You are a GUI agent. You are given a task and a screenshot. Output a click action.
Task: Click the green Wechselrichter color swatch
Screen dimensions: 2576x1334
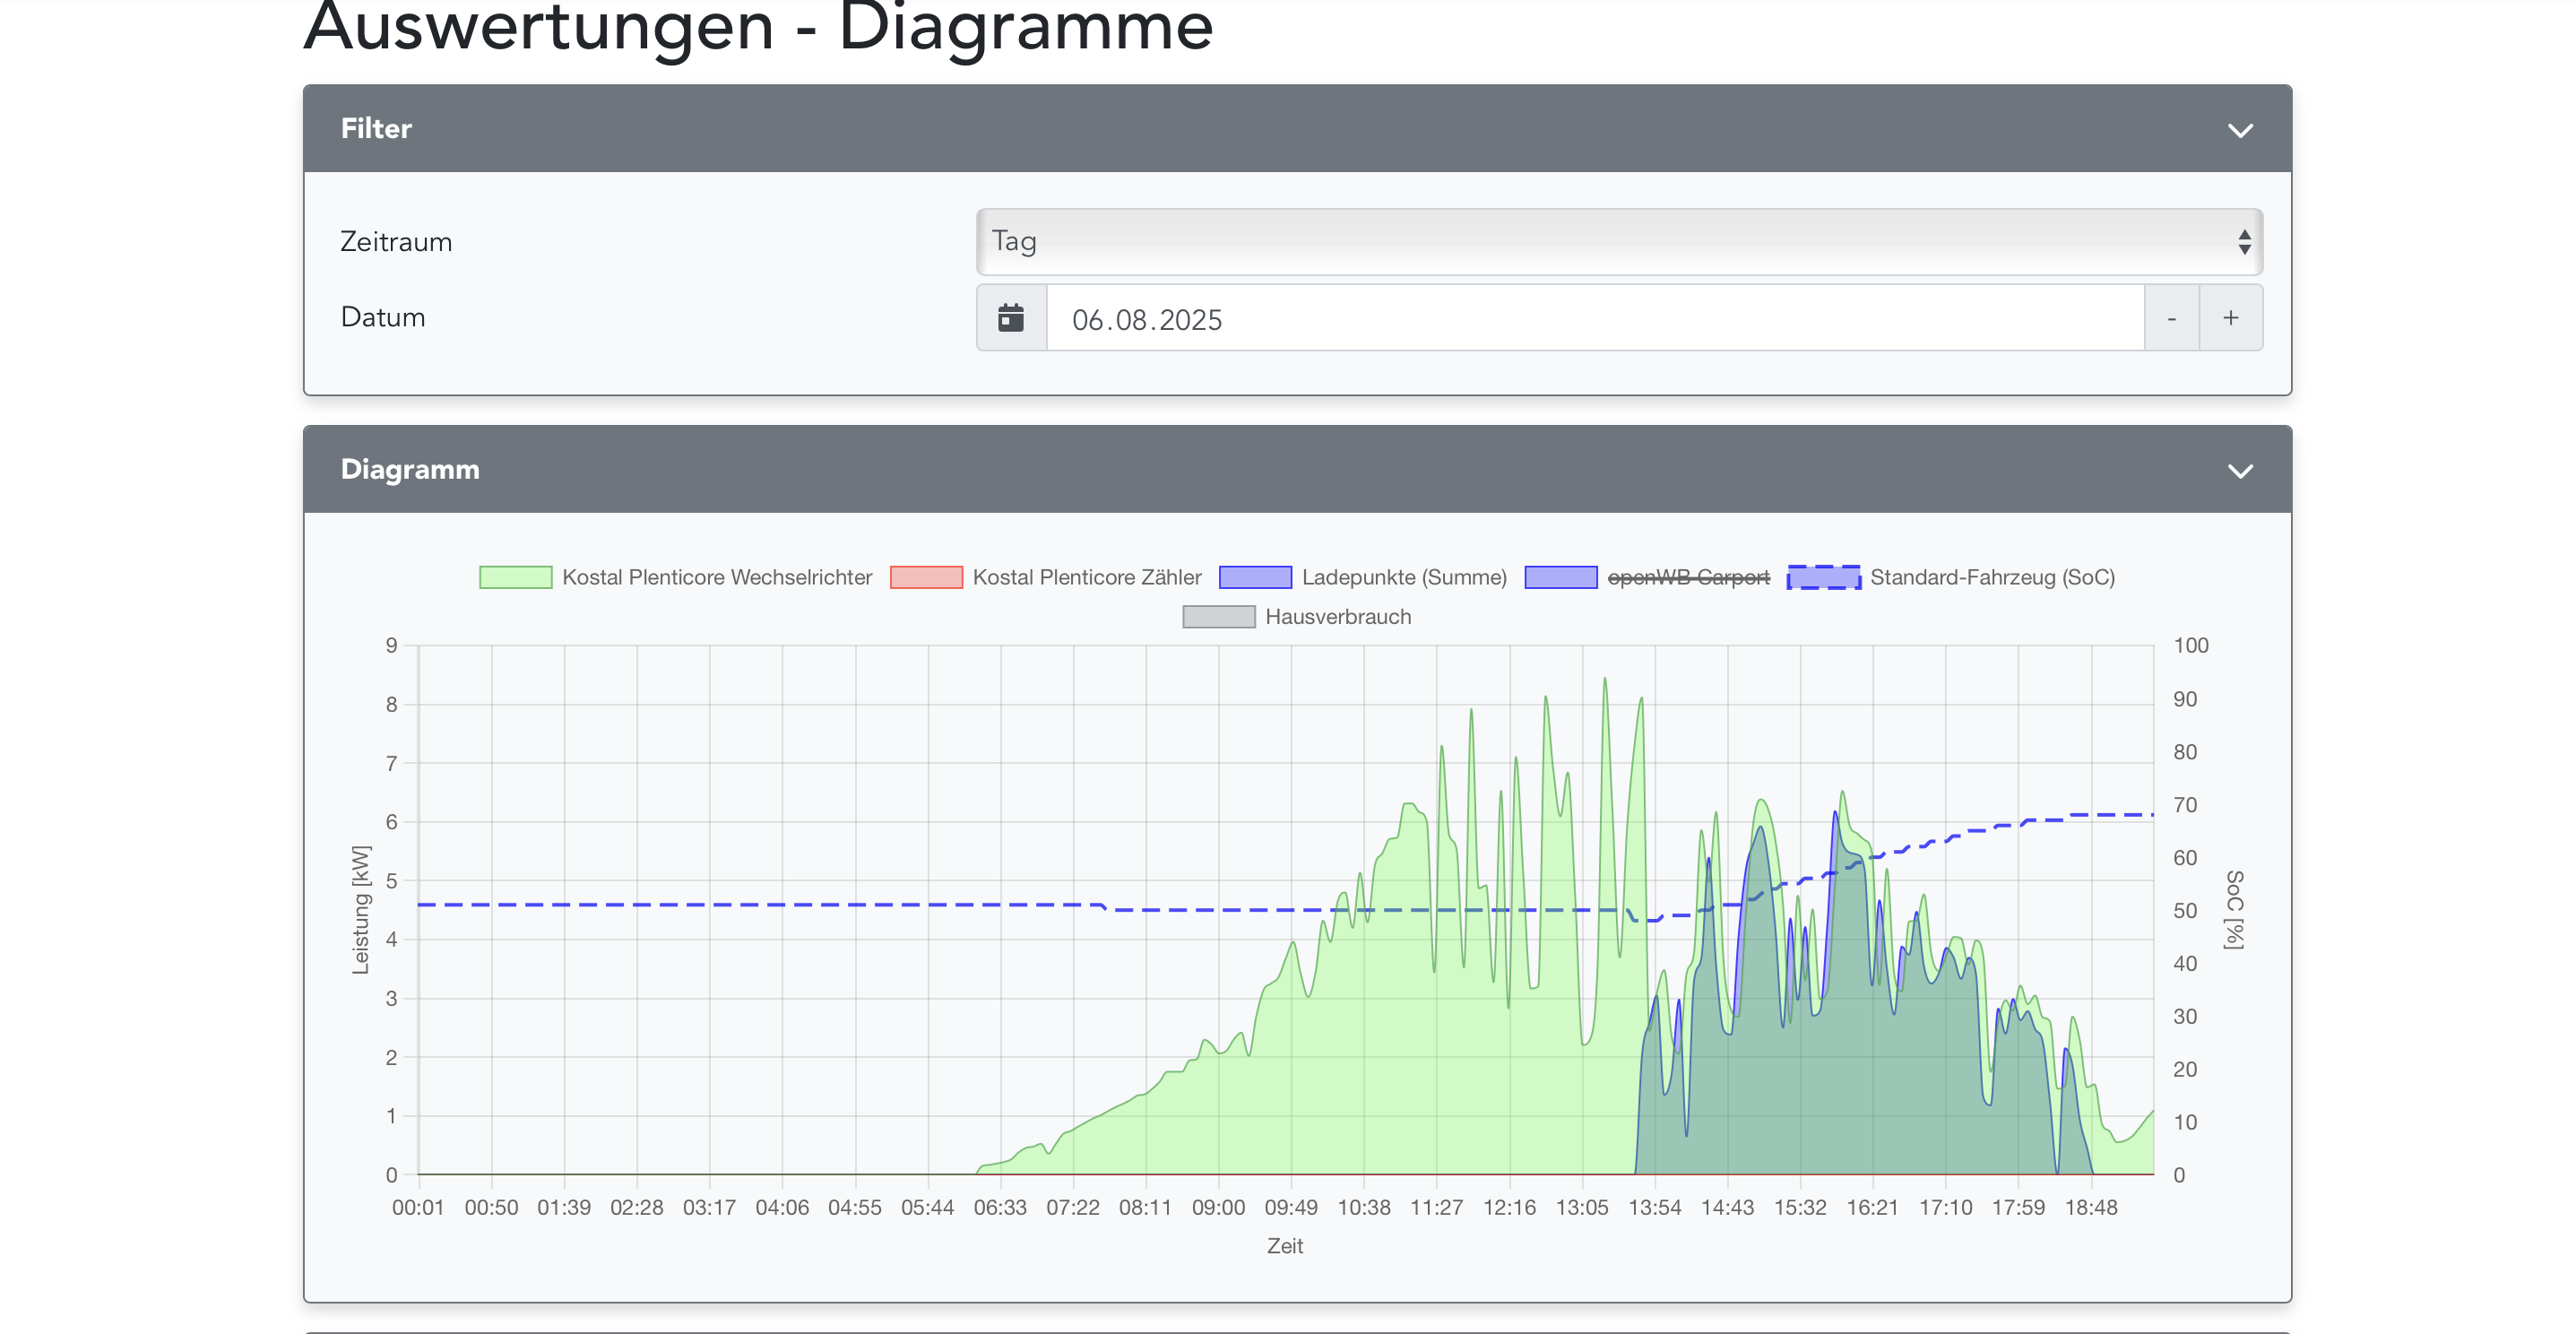(515, 577)
